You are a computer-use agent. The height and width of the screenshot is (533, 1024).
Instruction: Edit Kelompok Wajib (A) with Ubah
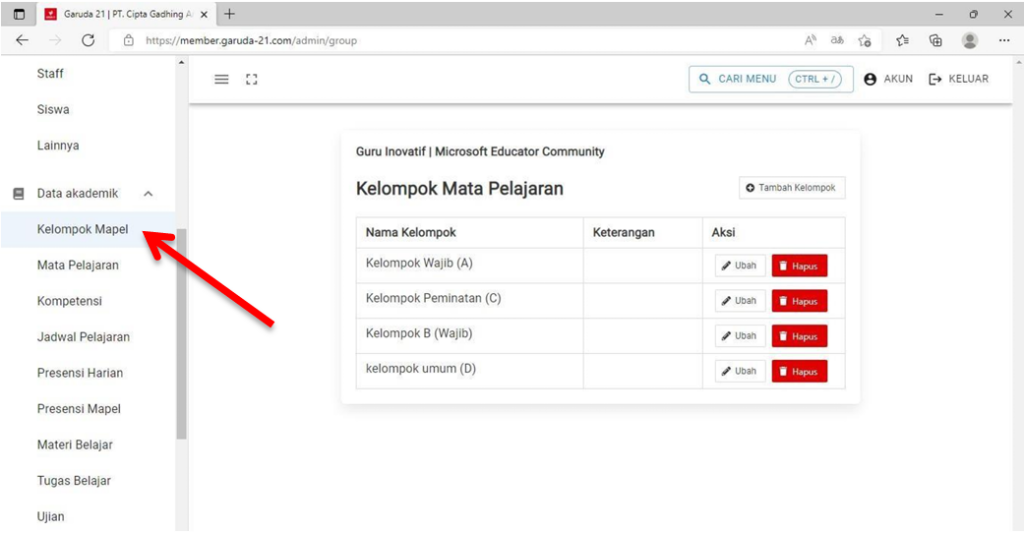pyautogui.click(x=739, y=266)
